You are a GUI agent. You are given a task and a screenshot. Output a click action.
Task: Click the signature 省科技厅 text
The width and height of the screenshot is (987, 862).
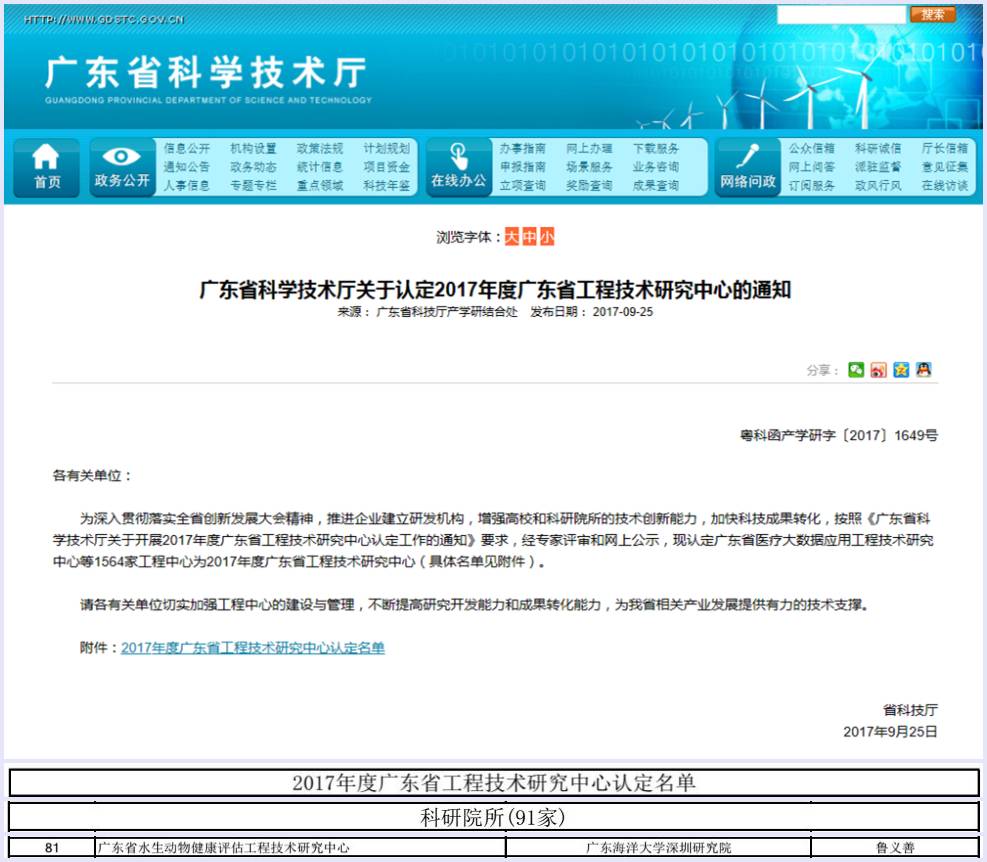(x=910, y=710)
